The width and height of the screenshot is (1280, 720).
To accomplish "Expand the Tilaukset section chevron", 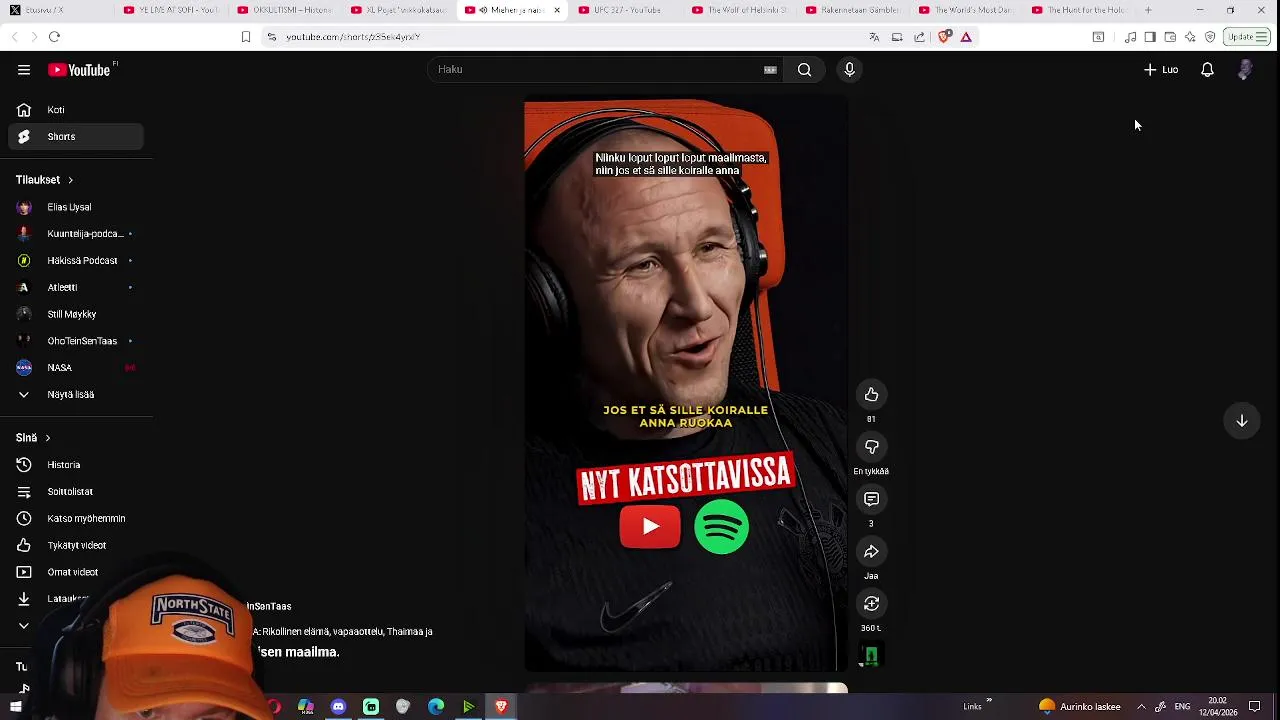I will pos(70,180).
